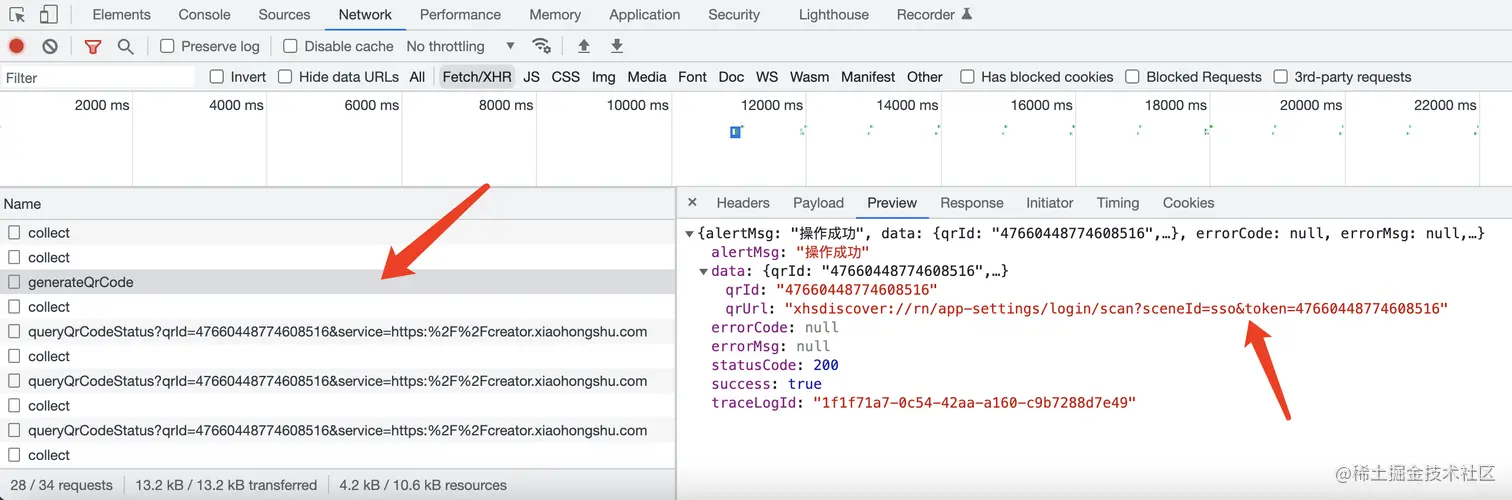
Task: Filter requests by Fetch/XHR
Action: click(477, 77)
